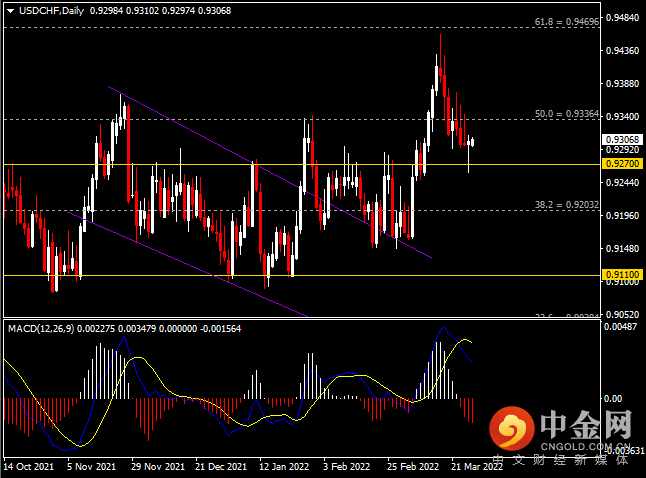This screenshot has width=646, height=478.
Task: Click the 0.94360 price scale value
Action: tap(623, 50)
